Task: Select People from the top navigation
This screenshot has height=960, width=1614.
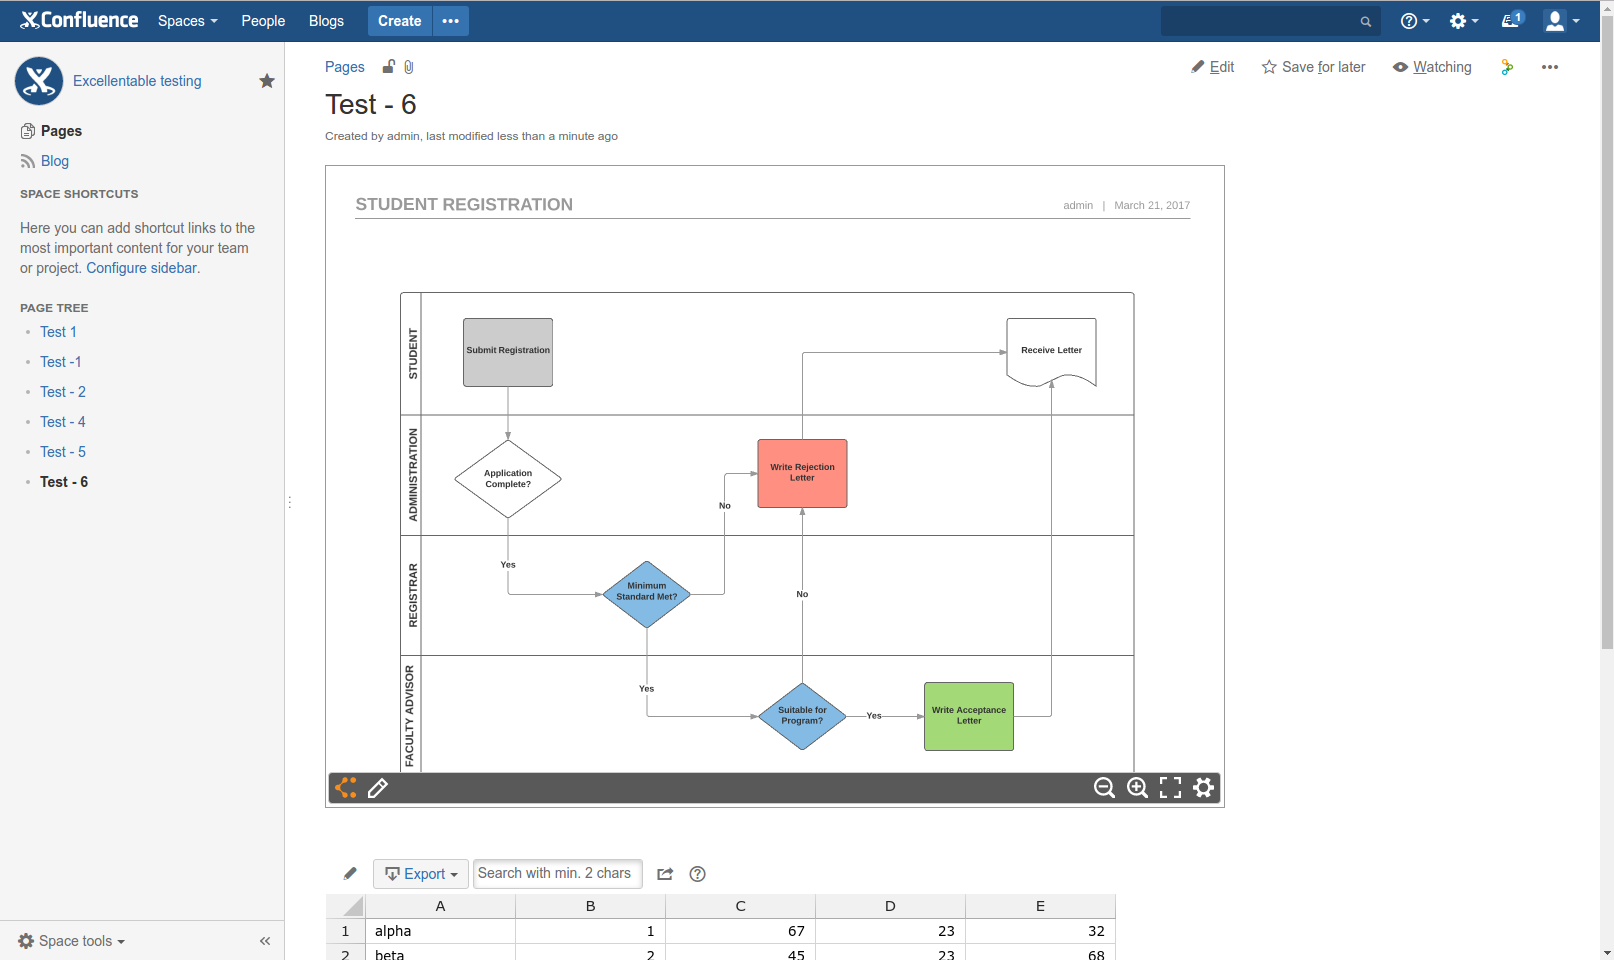Action: click(262, 20)
